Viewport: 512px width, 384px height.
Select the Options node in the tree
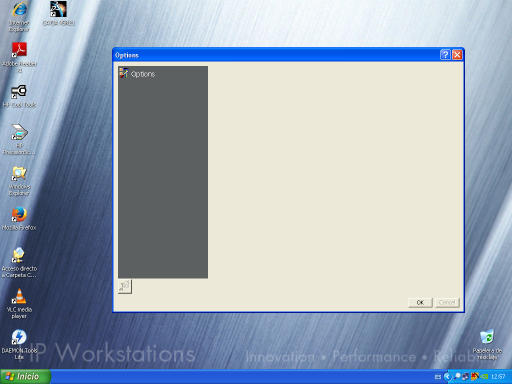click(137, 74)
